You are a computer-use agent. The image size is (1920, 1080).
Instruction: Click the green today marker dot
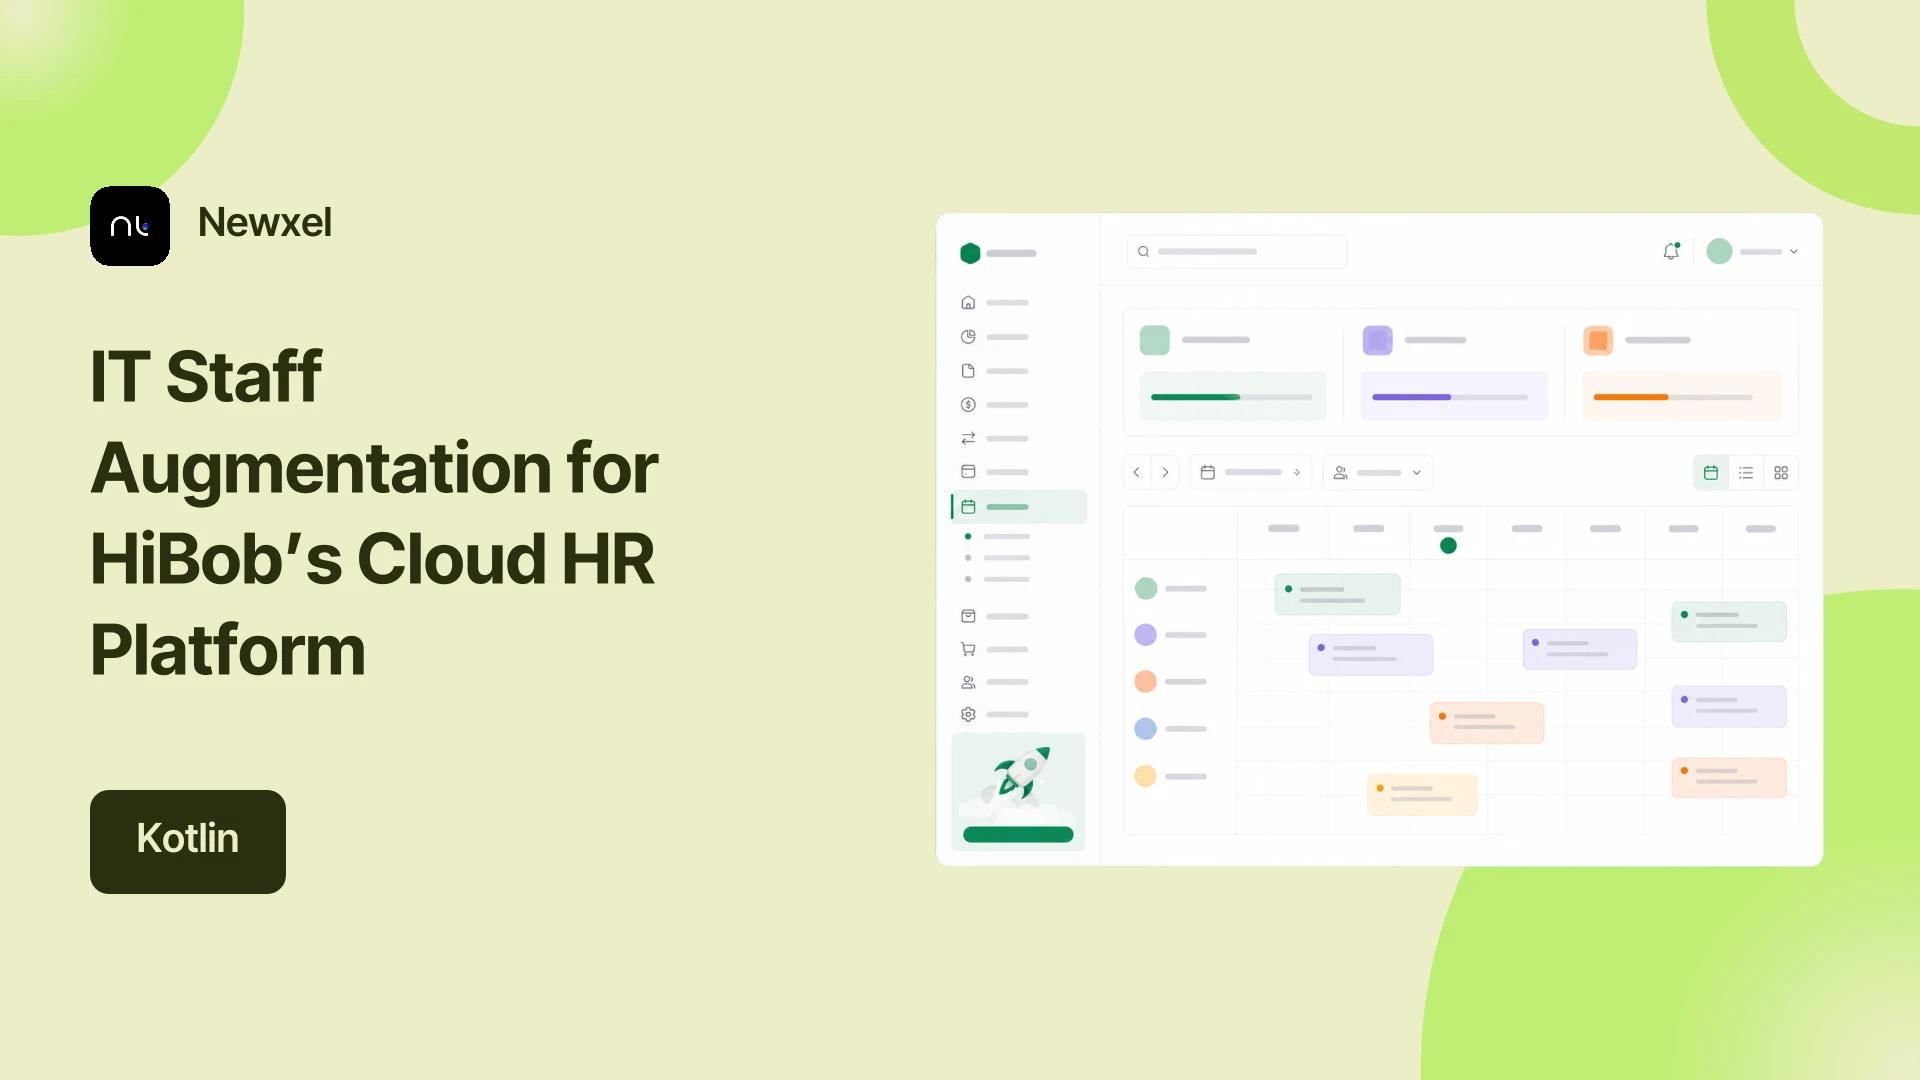(x=1448, y=545)
